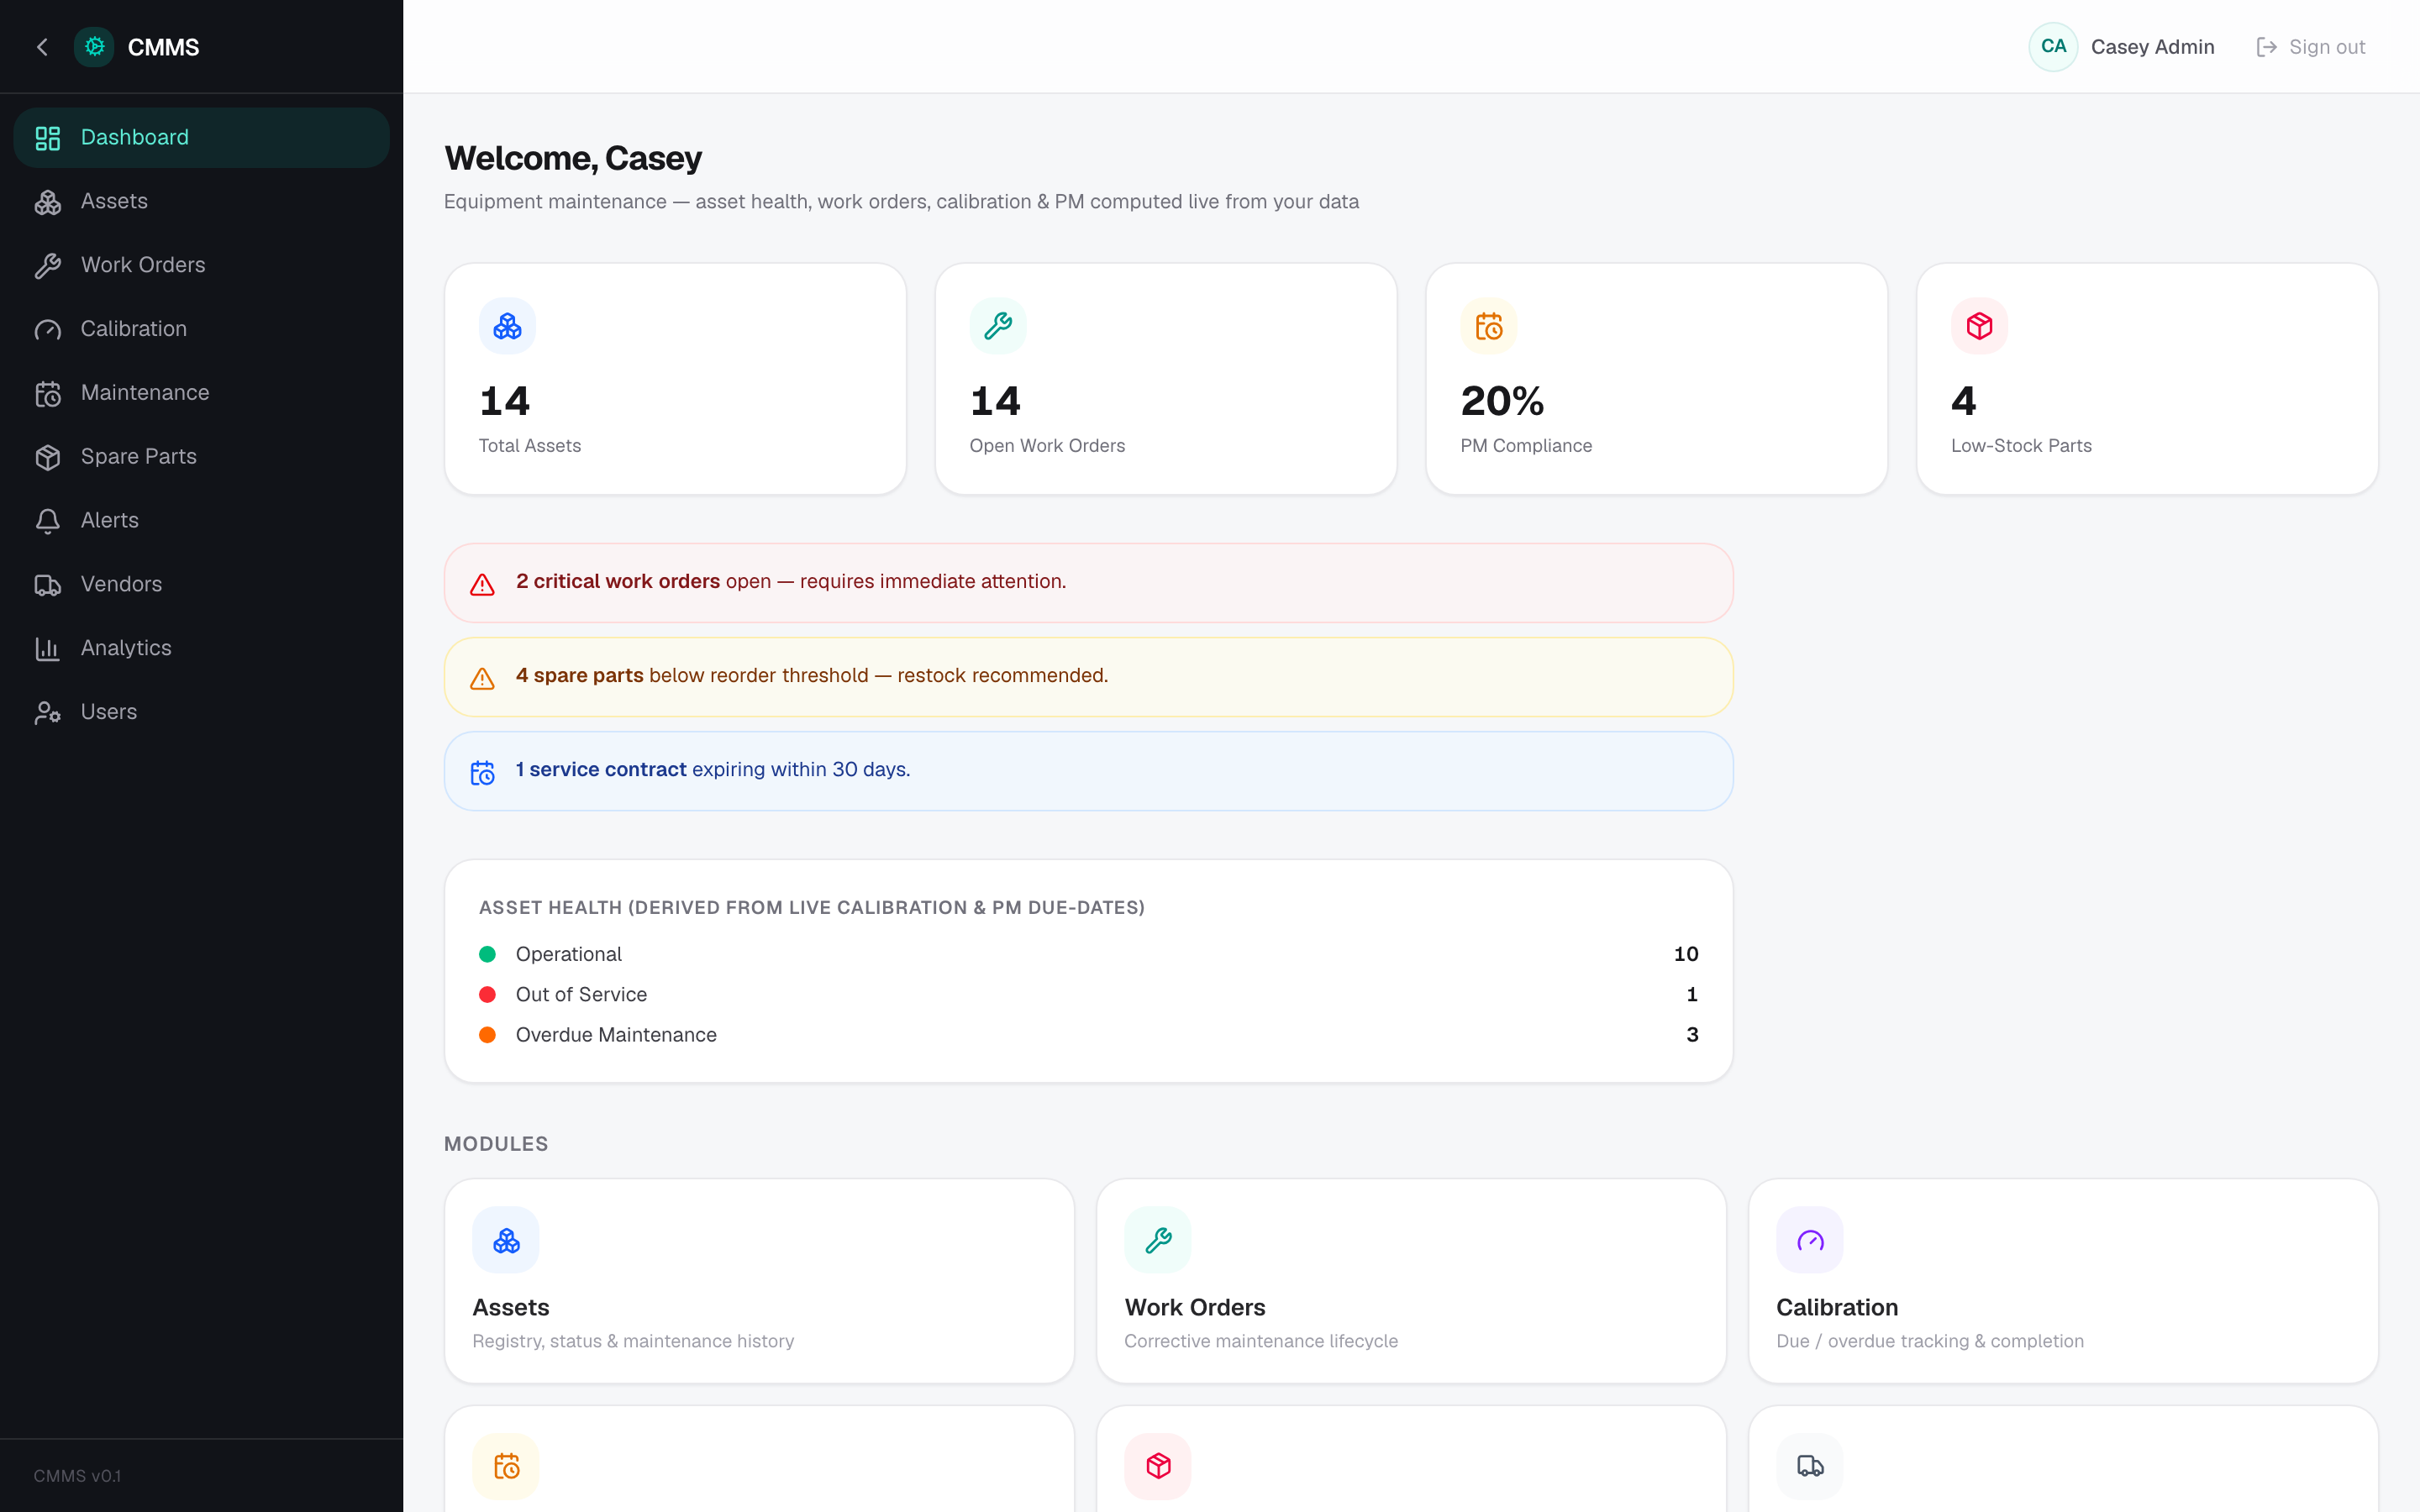Click the Assets cubes icon in sidebar
This screenshot has width=2420, height=1512.
click(x=48, y=202)
